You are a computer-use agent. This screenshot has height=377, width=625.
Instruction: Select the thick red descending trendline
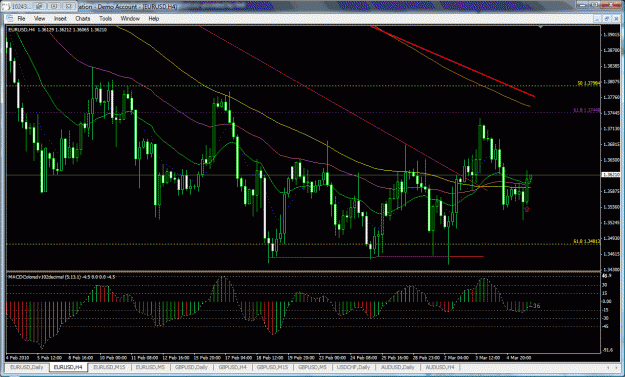pos(453,61)
